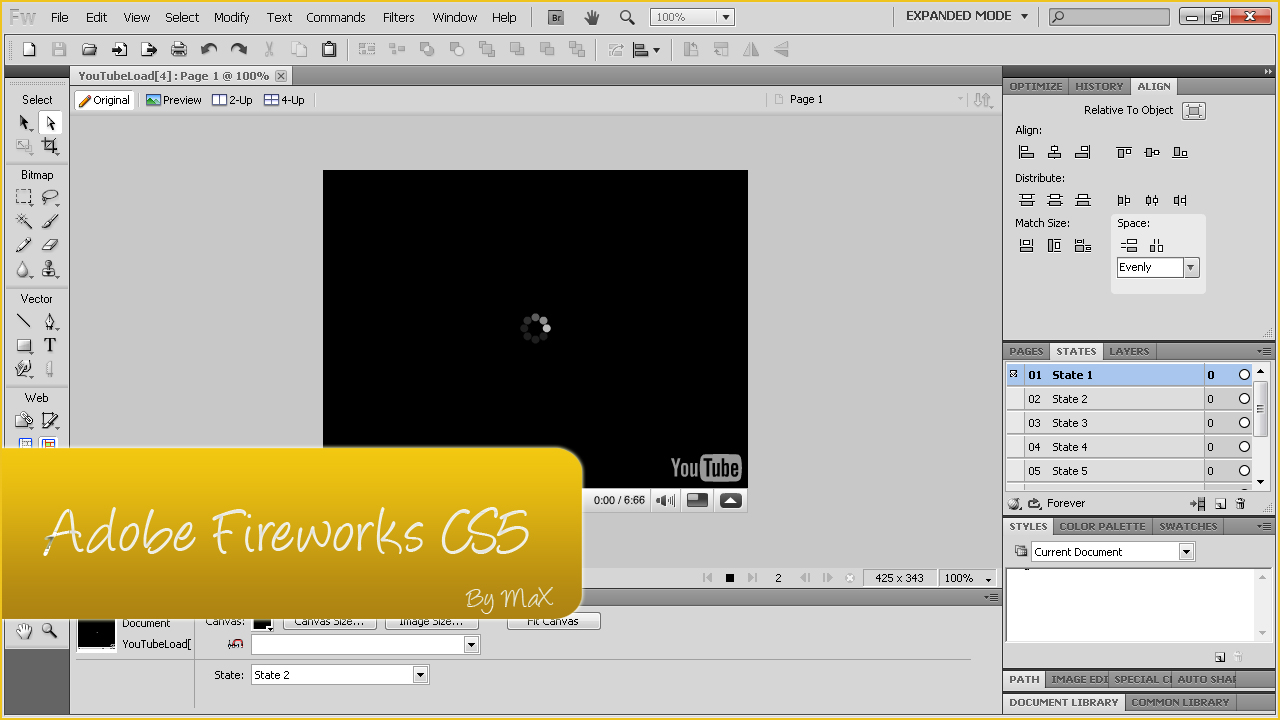
Task: Switch to 2-Up view
Action: pos(233,100)
